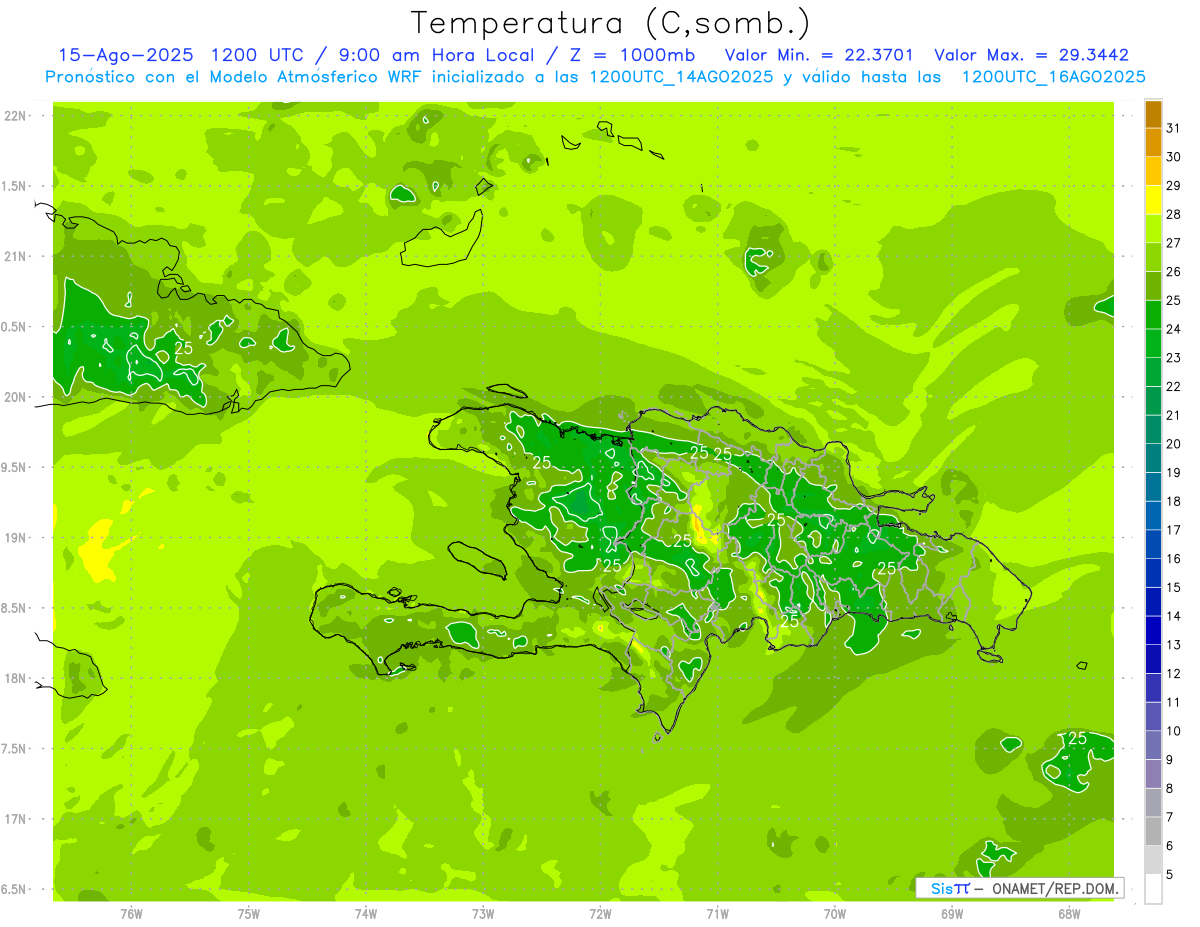Click the "Temperatura (C,somb.)" chart title

[x=610, y=23]
